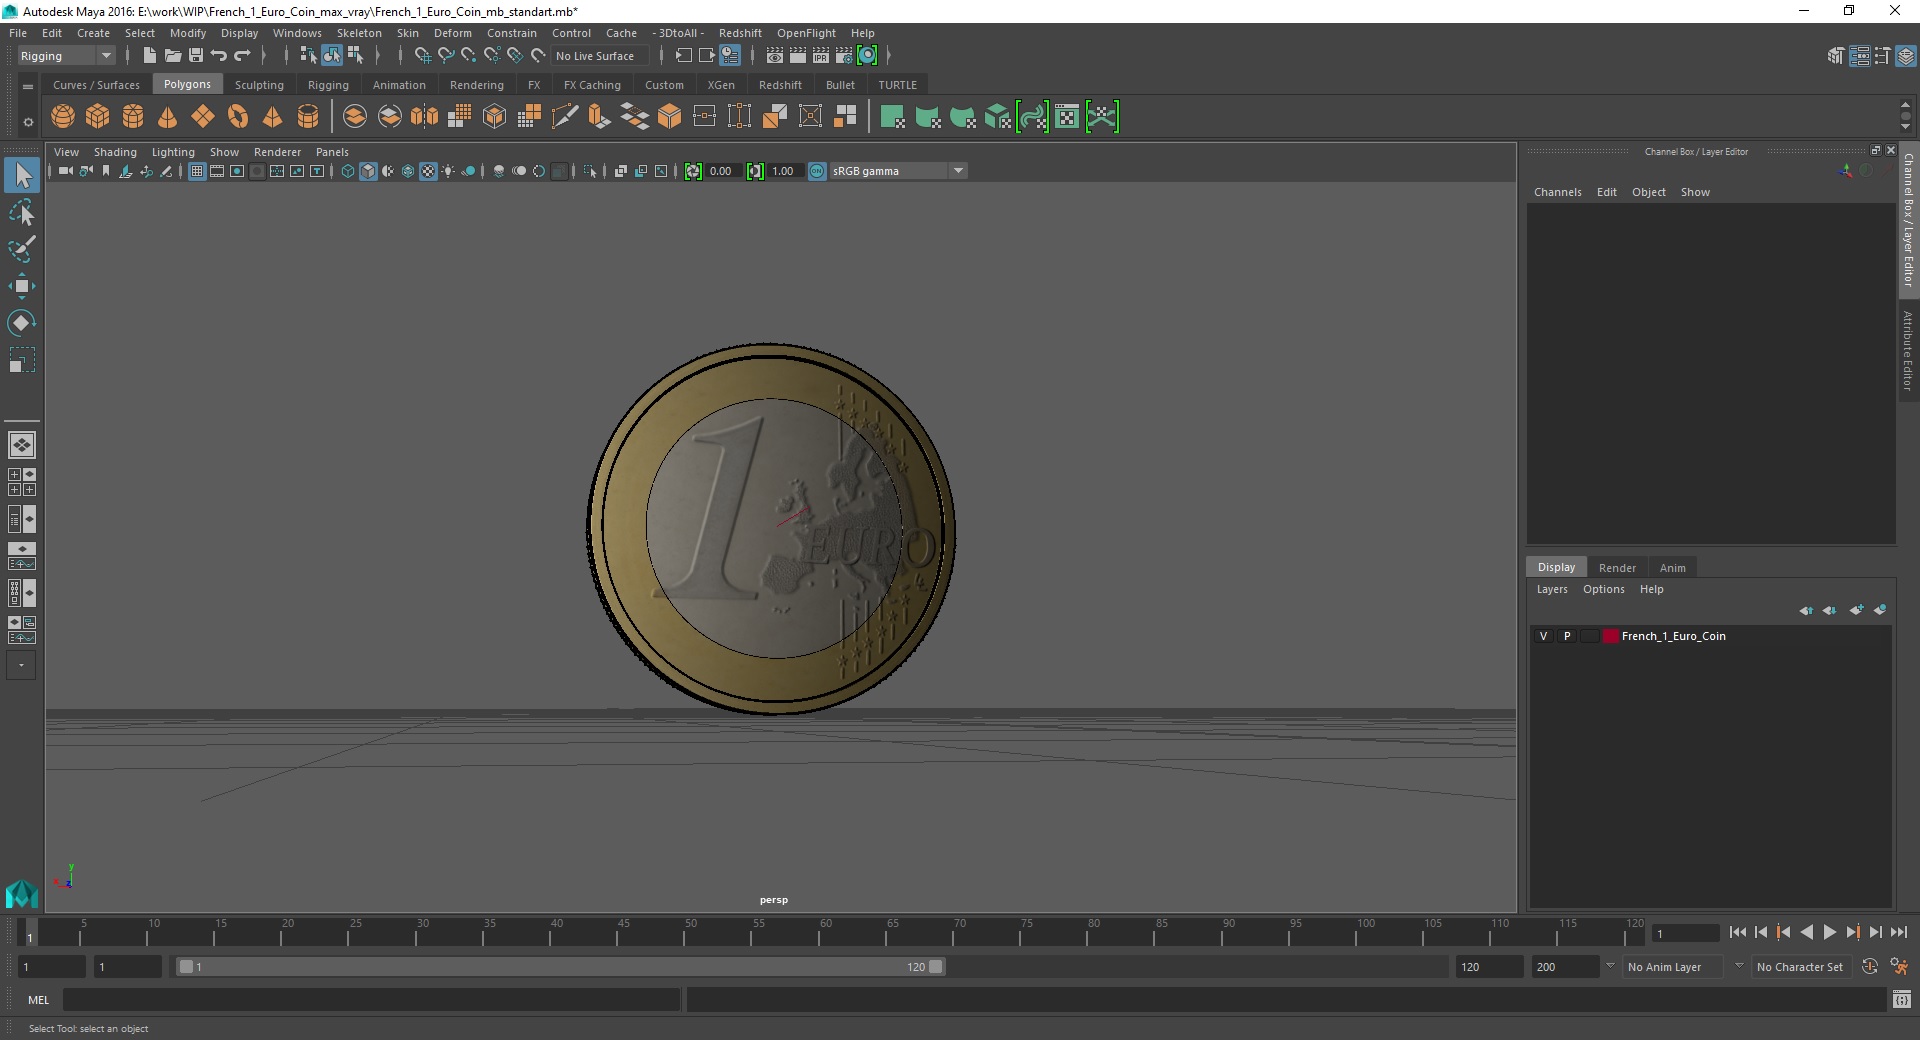Screen dimensions: 1920x1040
Task: Create a polygon plane from the shelf
Action: tap(203, 117)
